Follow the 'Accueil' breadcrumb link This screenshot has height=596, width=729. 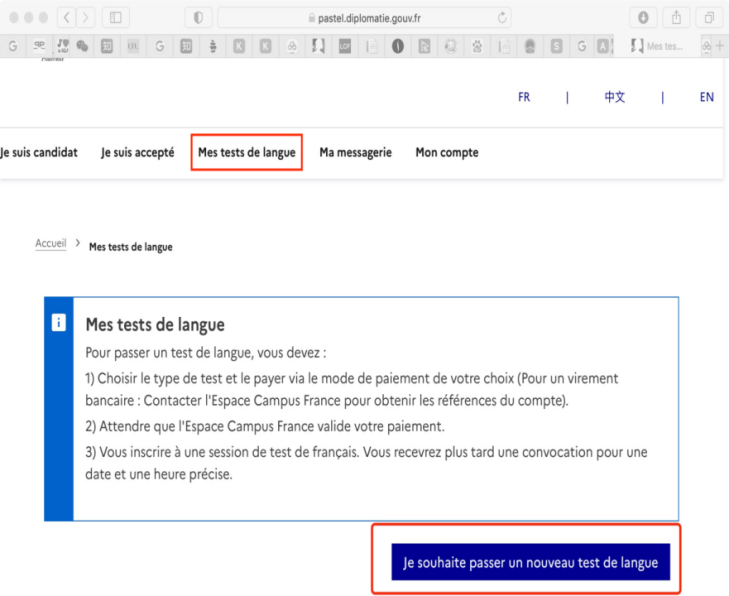[x=51, y=243]
